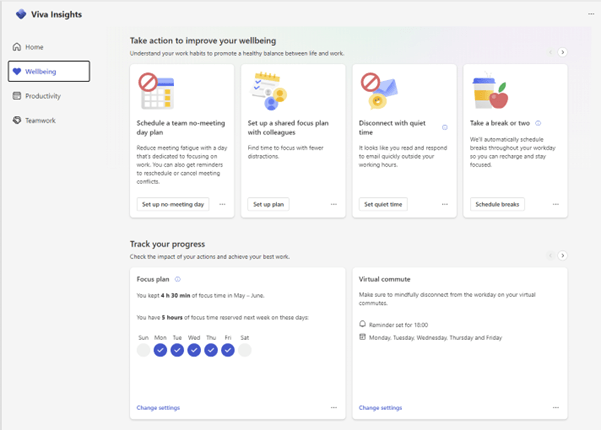Toggle Saturday focus day circle
Viewport: 601px width, 430px height.
pyautogui.click(x=245, y=350)
